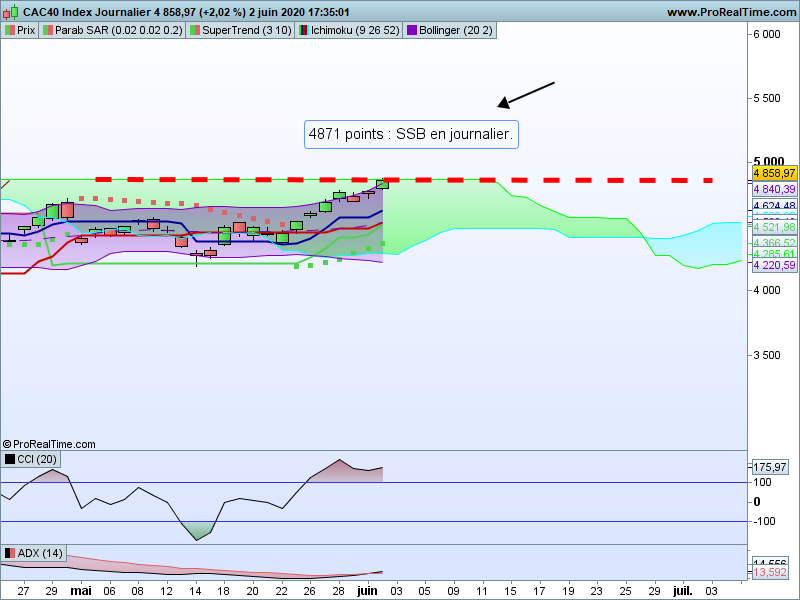The width and height of the screenshot is (800, 600).
Task: Click the black CCI indicator icon
Action: click(10, 459)
